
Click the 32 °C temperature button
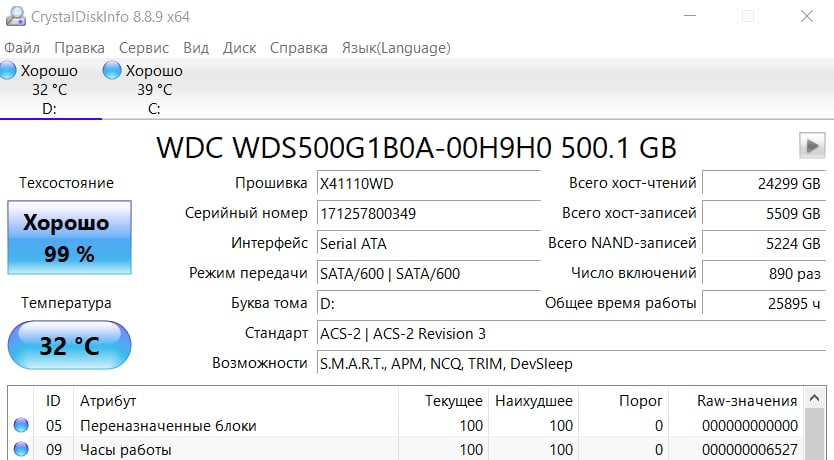click(69, 345)
